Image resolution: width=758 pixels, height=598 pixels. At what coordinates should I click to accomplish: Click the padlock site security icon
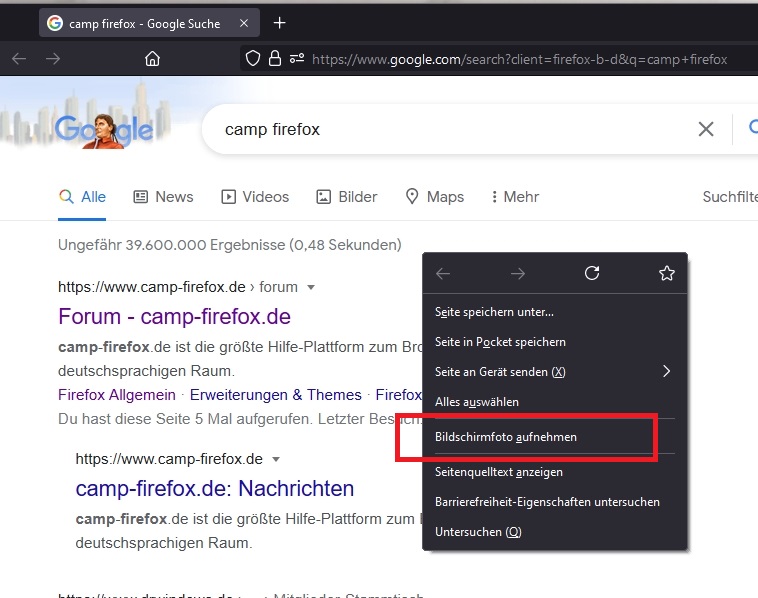275,59
